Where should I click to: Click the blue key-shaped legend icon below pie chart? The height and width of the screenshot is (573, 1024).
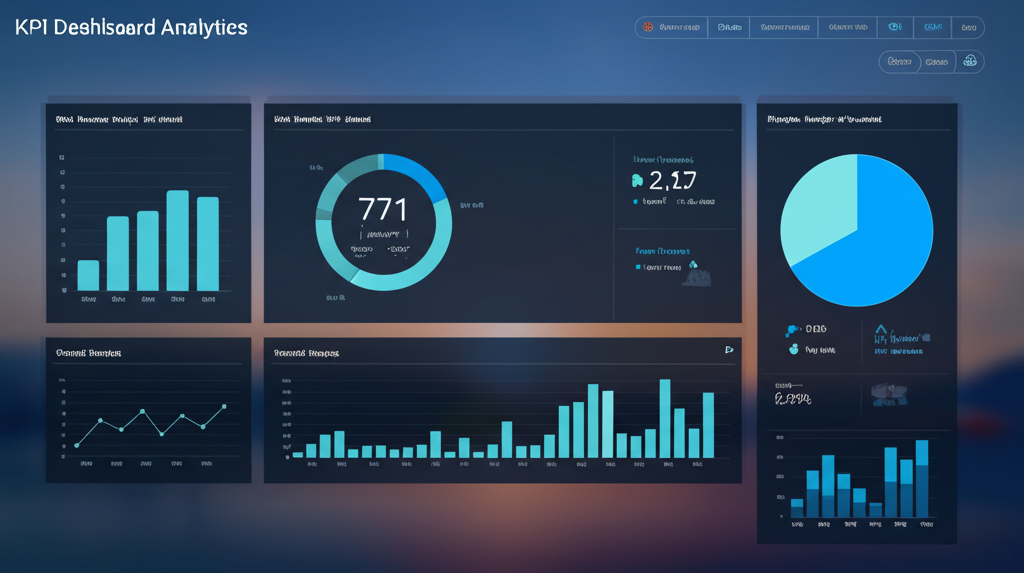pos(792,329)
